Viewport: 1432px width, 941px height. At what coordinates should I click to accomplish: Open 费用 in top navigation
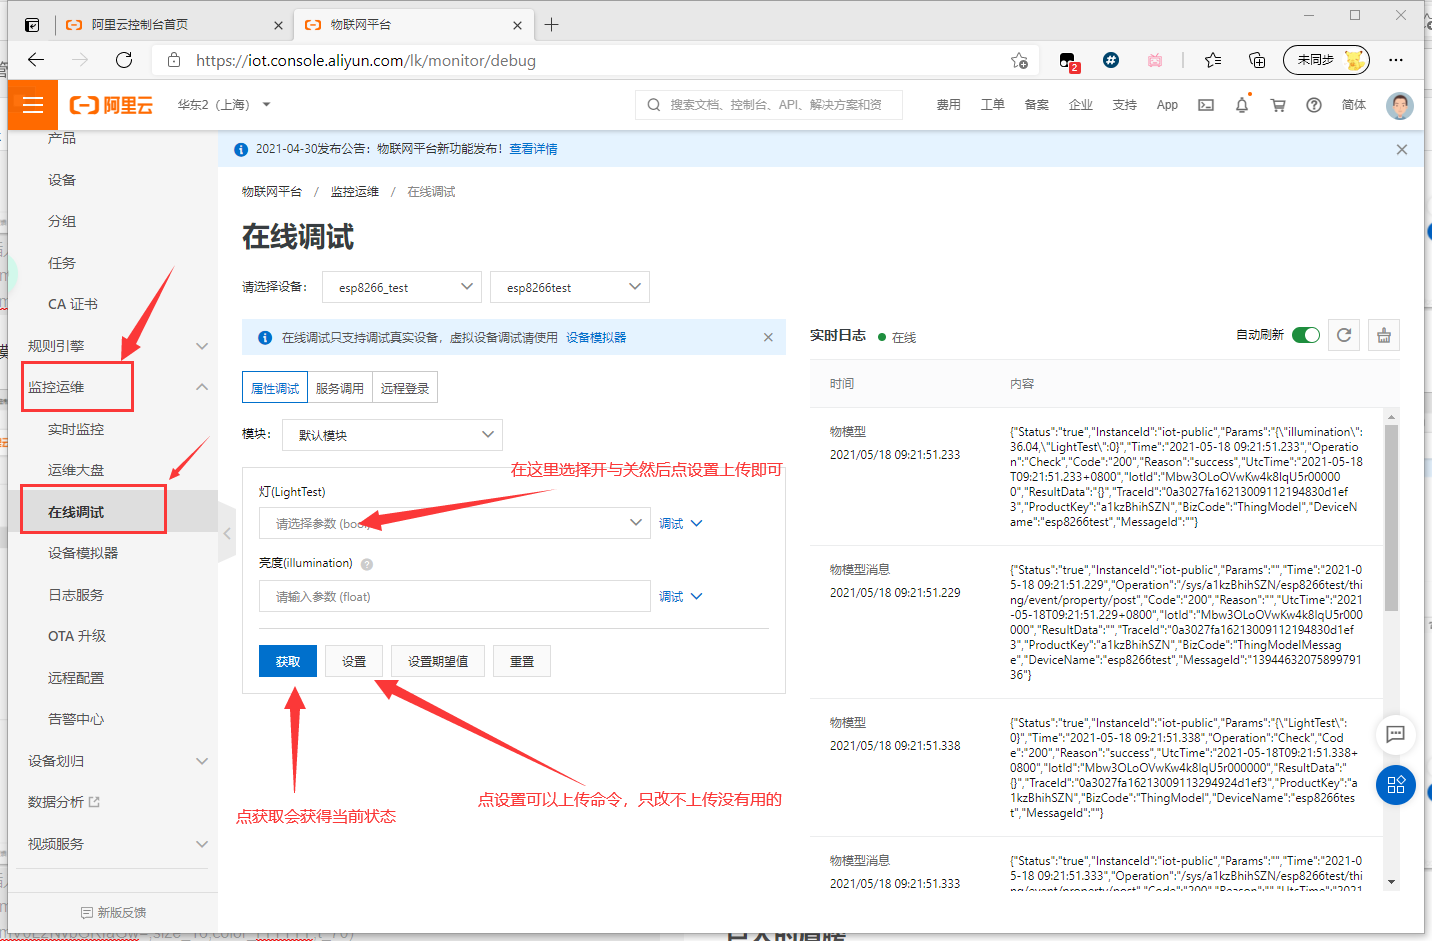pos(948,105)
